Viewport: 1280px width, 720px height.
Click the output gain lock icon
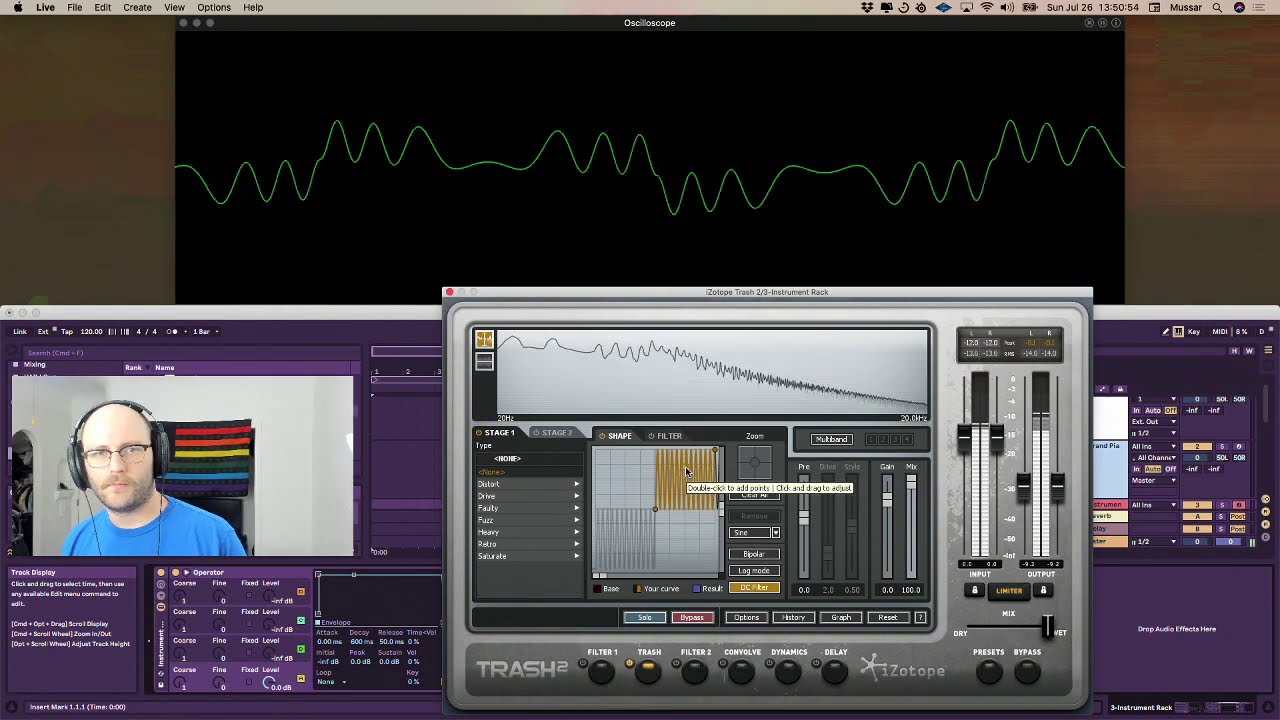click(1043, 591)
